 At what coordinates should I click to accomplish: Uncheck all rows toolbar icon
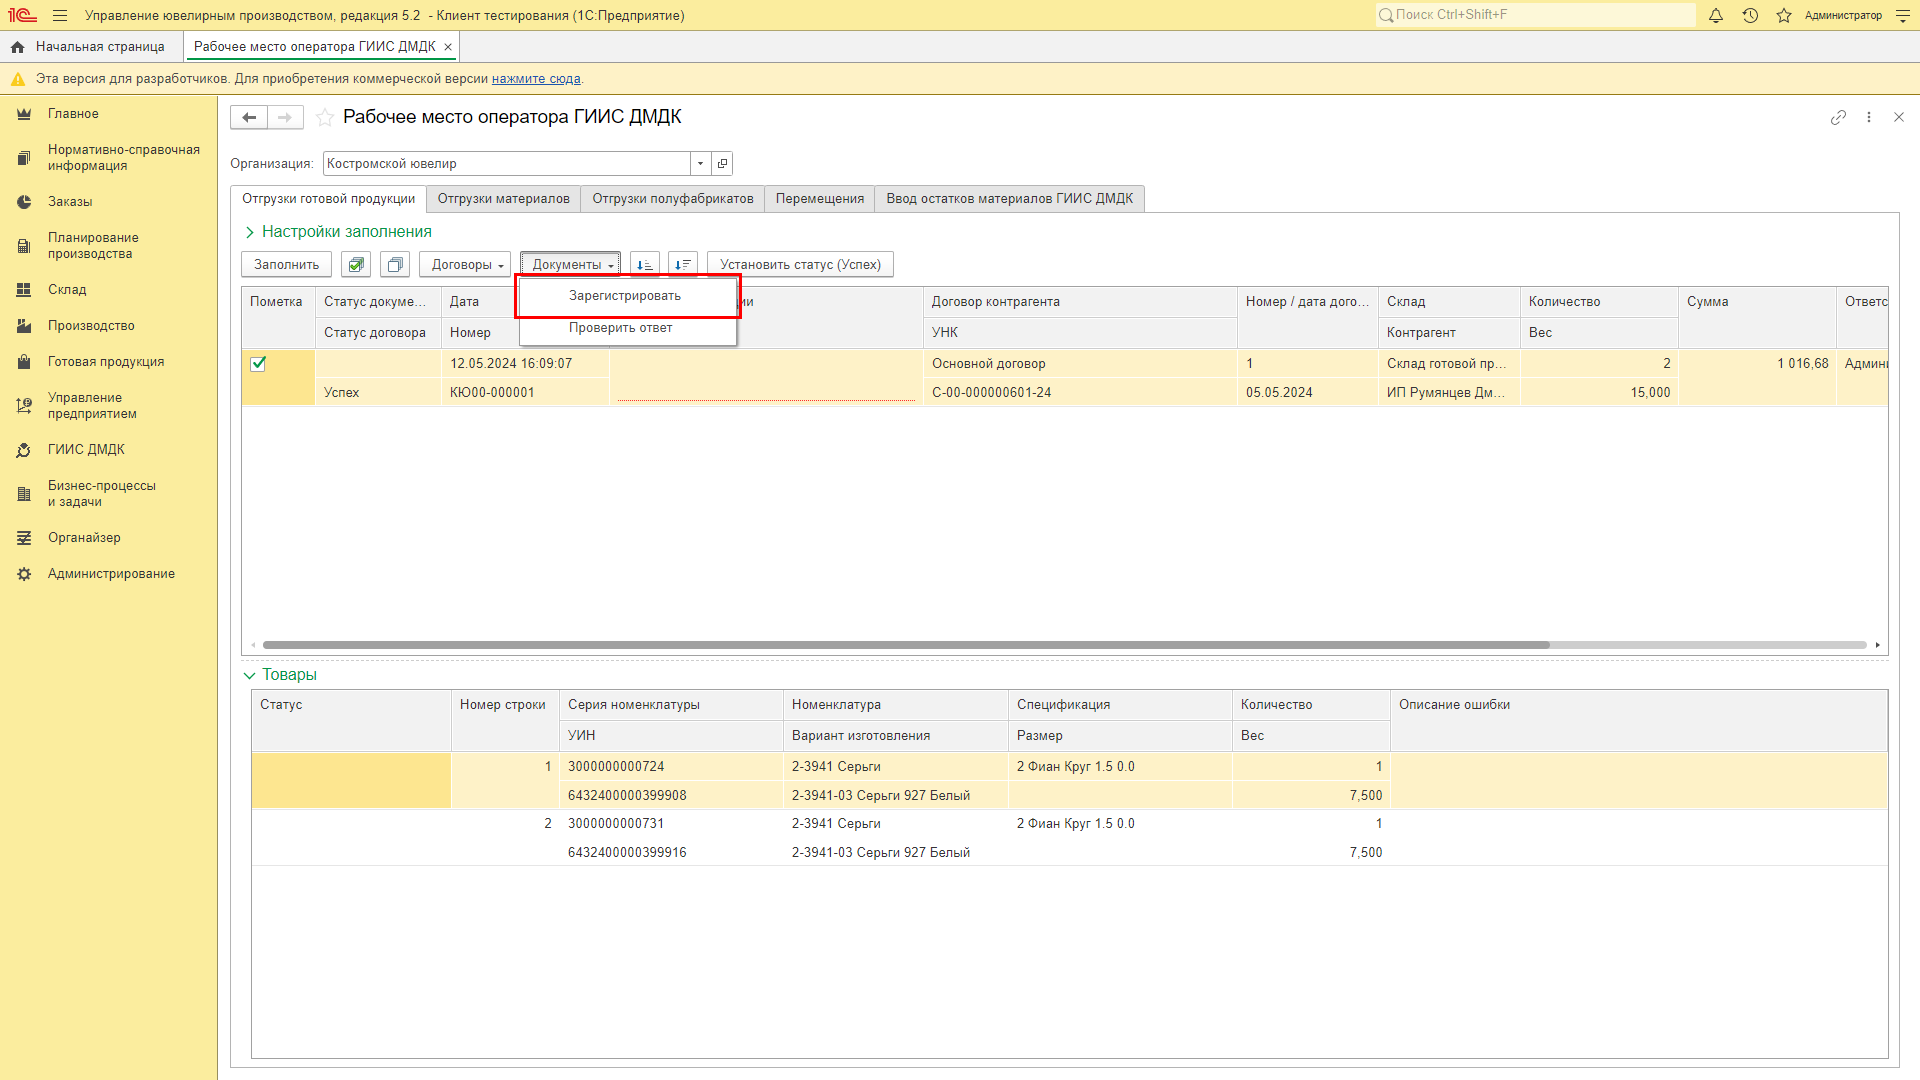[395, 265]
